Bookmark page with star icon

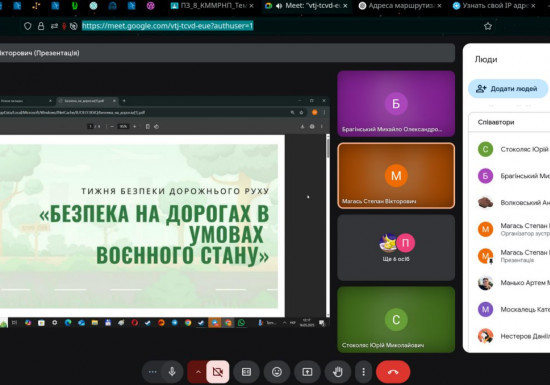point(488,26)
